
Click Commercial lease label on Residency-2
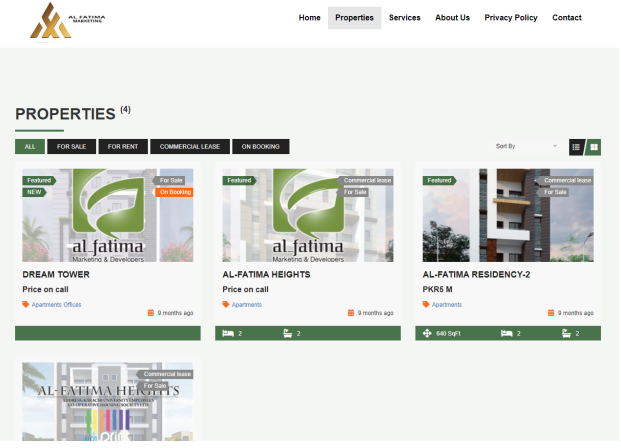566,181
